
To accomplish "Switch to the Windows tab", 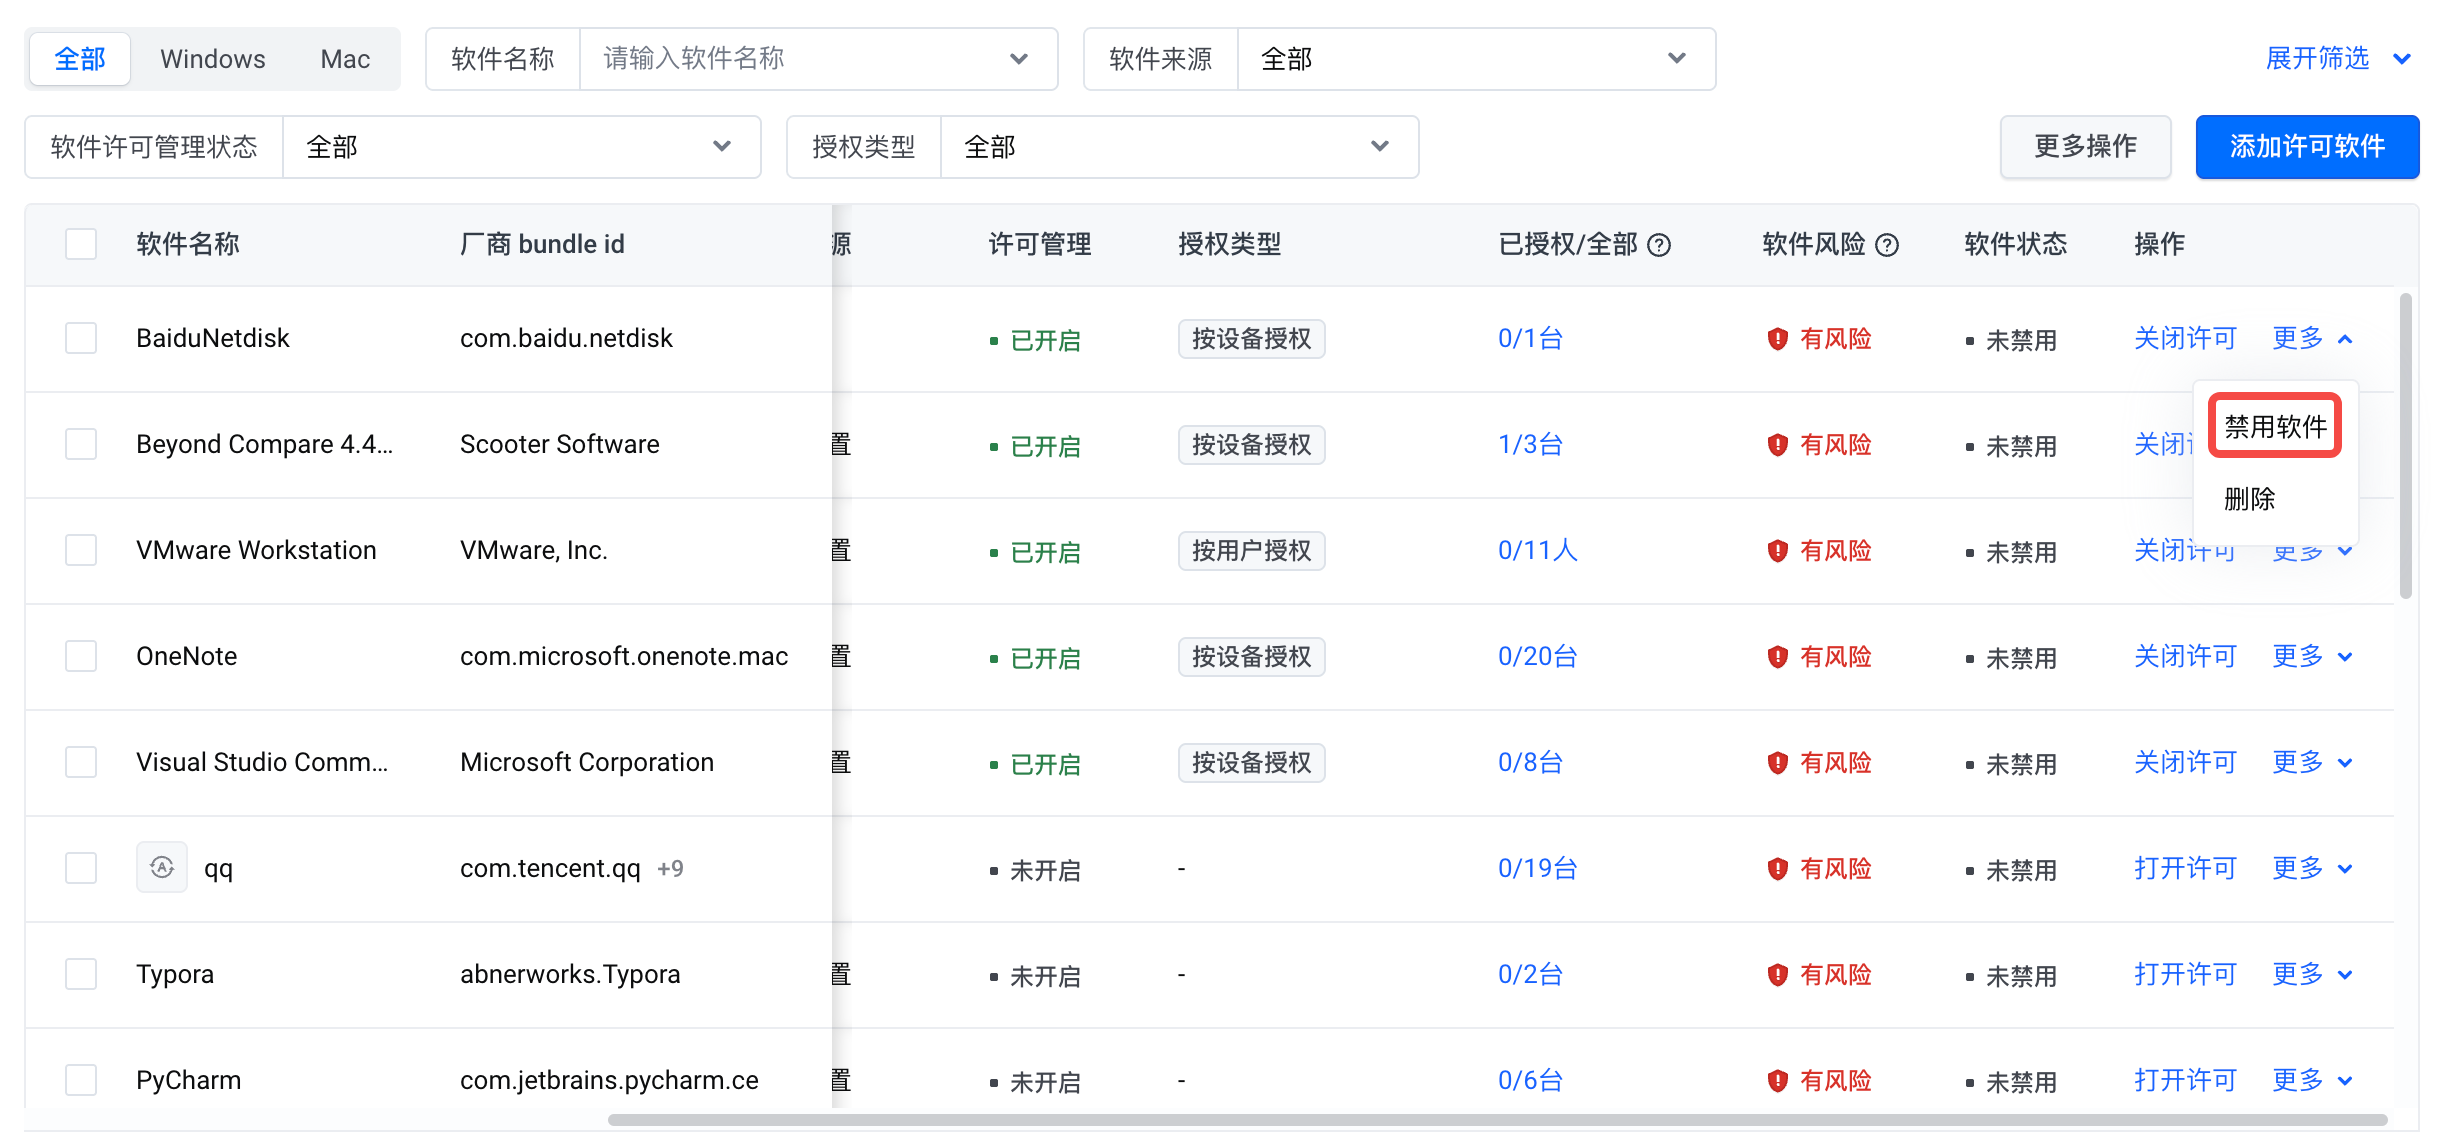I will tap(212, 59).
